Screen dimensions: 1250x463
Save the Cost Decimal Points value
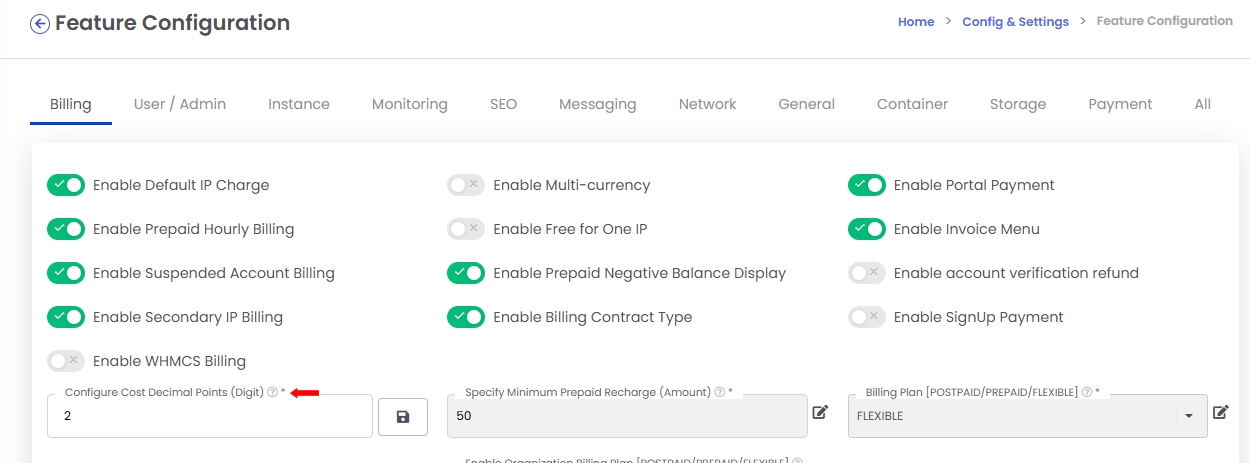(x=403, y=416)
